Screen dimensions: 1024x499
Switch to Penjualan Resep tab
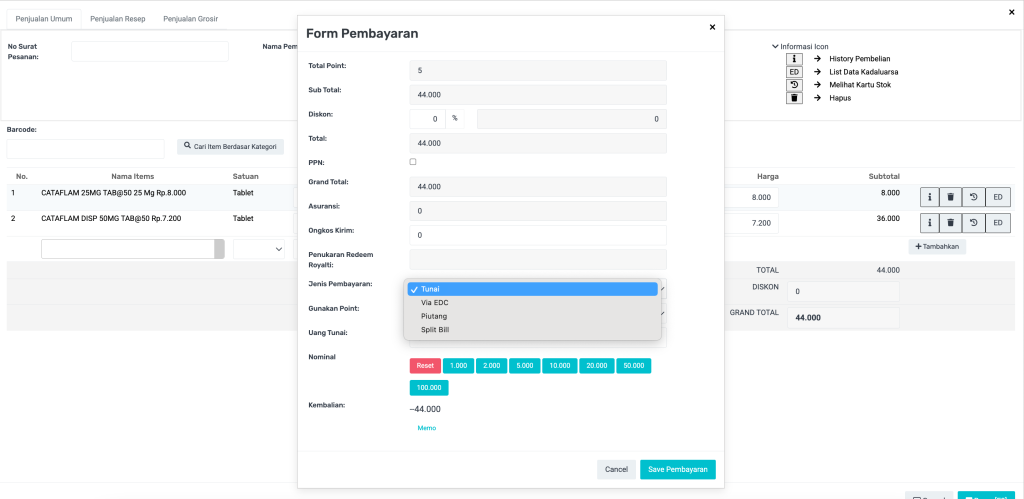[117, 19]
